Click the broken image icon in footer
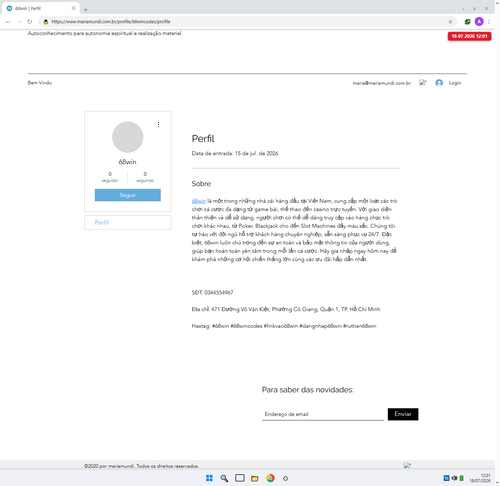This screenshot has height=486, width=500. (407, 465)
